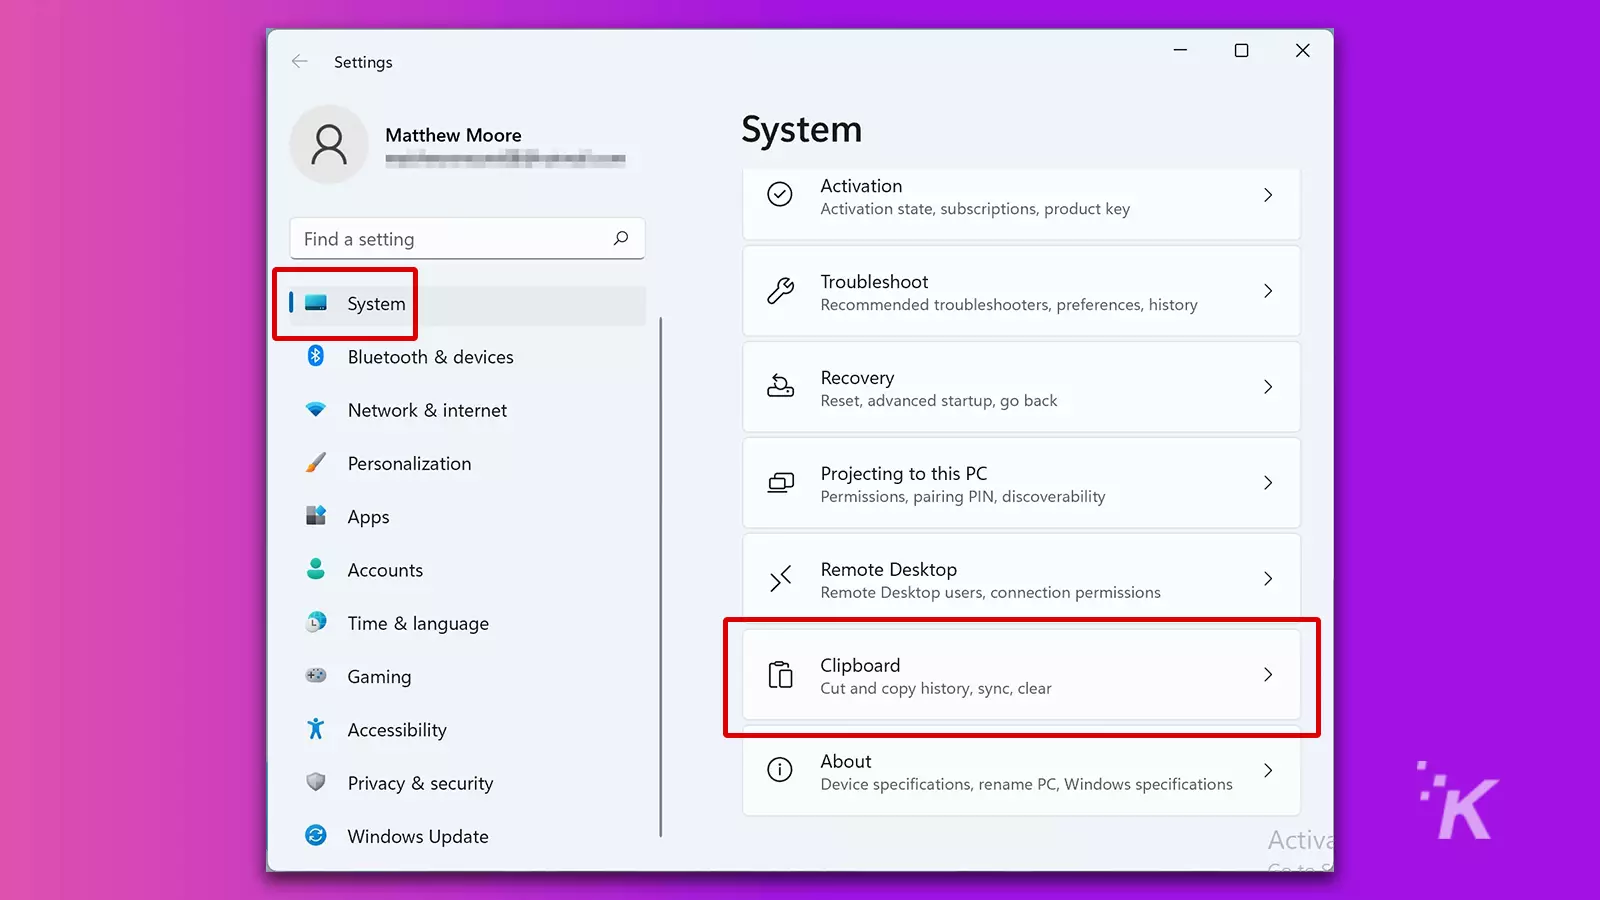Click the Bluetooth icon in sidebar
Image resolution: width=1600 pixels, height=900 pixels.
tap(316, 356)
